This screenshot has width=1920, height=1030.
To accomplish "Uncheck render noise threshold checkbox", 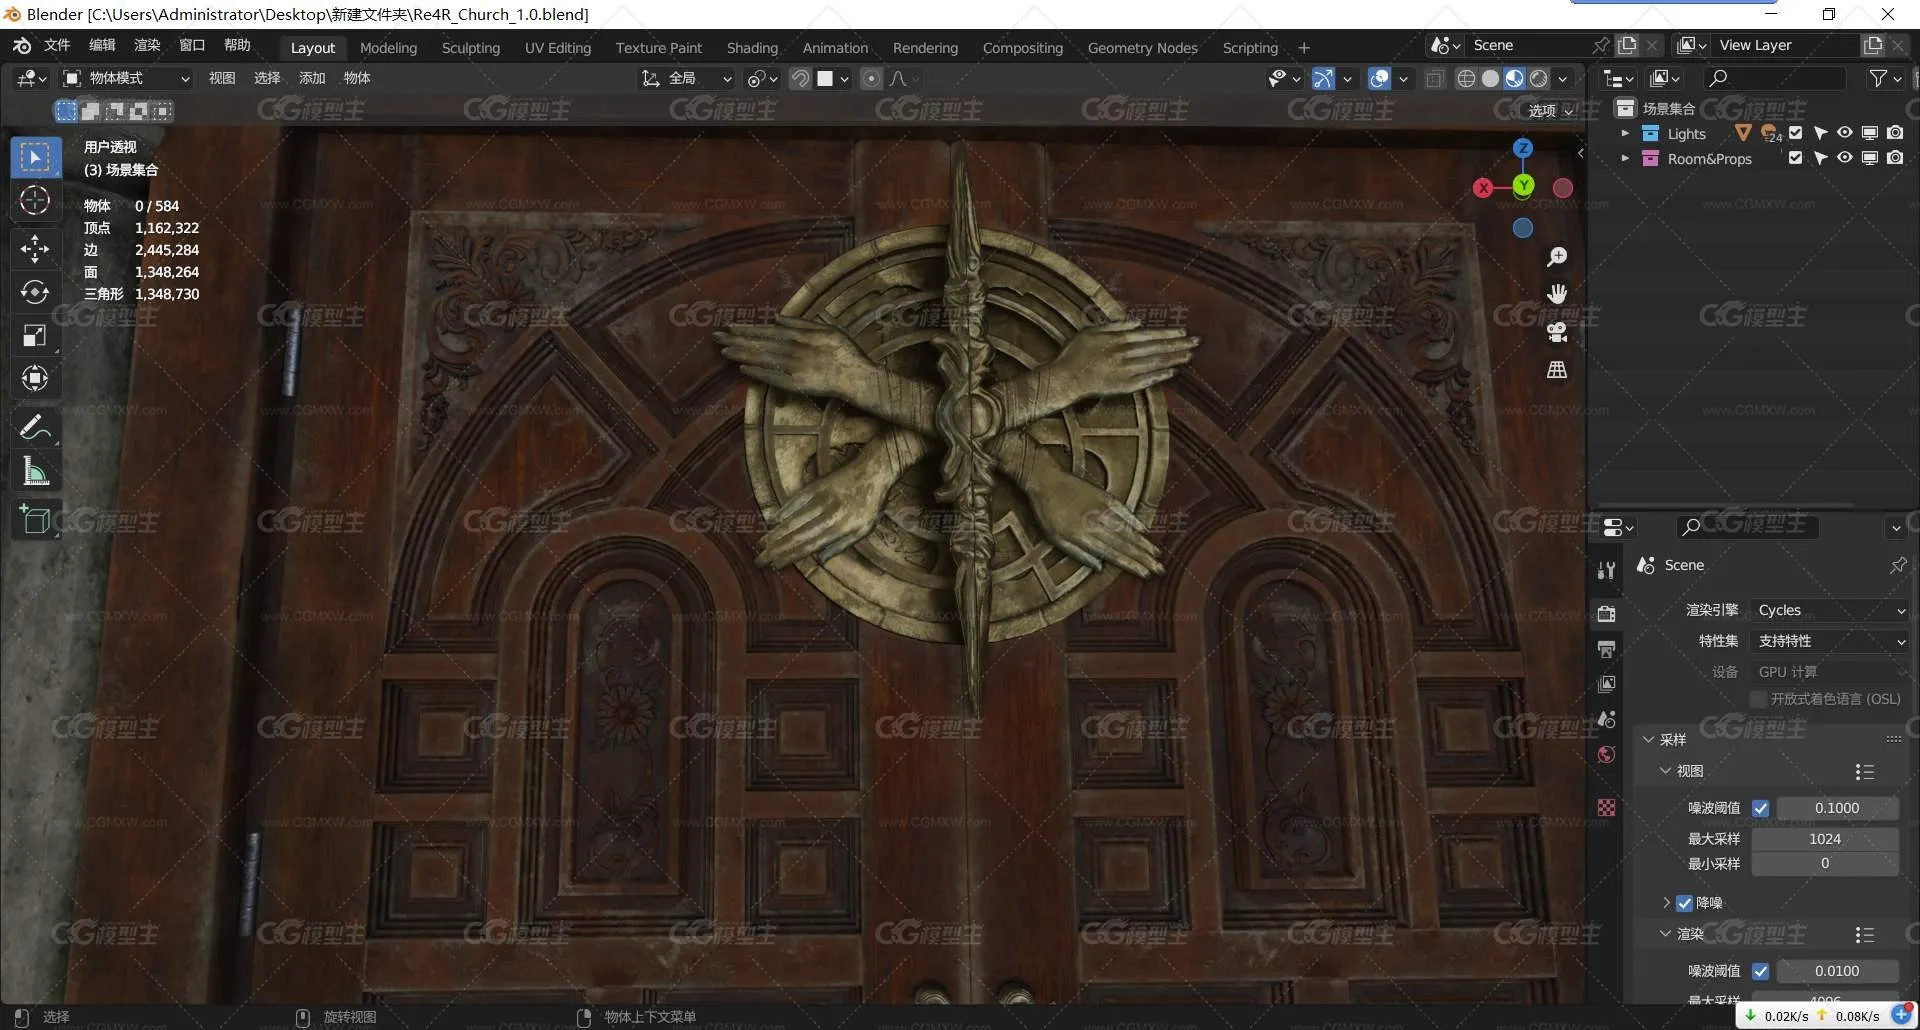I will click(x=1760, y=971).
